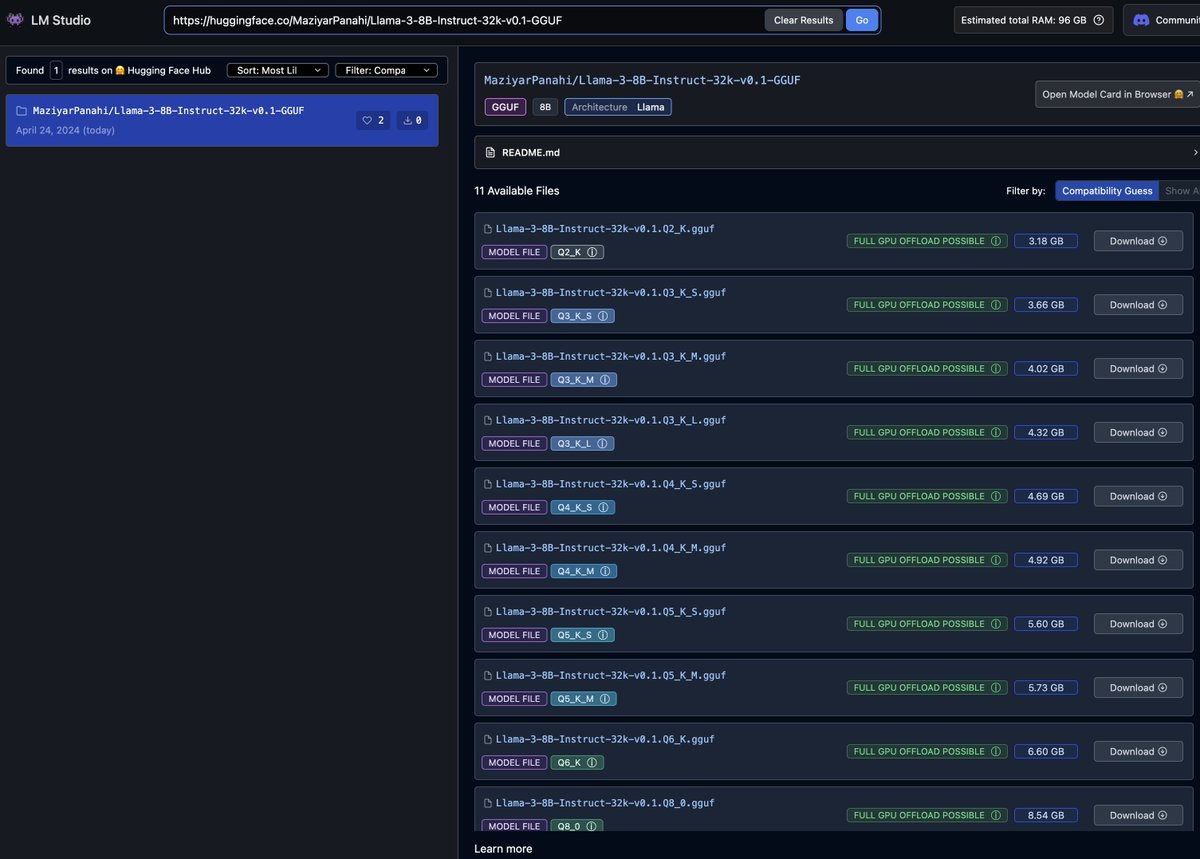Click the 11 Available Files heading
The image size is (1200, 859).
click(517, 191)
